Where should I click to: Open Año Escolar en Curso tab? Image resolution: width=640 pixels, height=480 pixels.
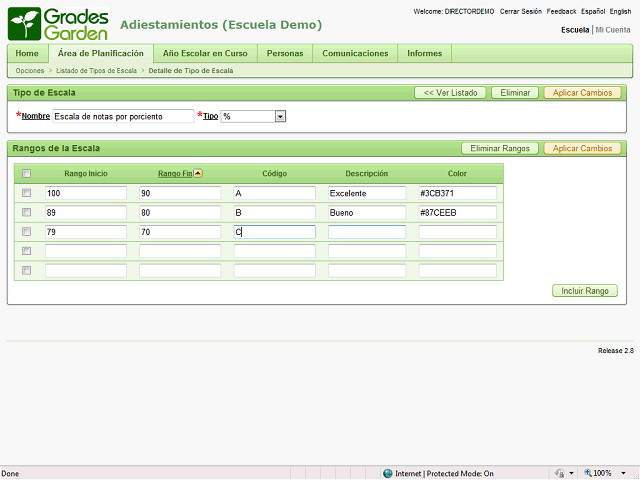coord(205,53)
